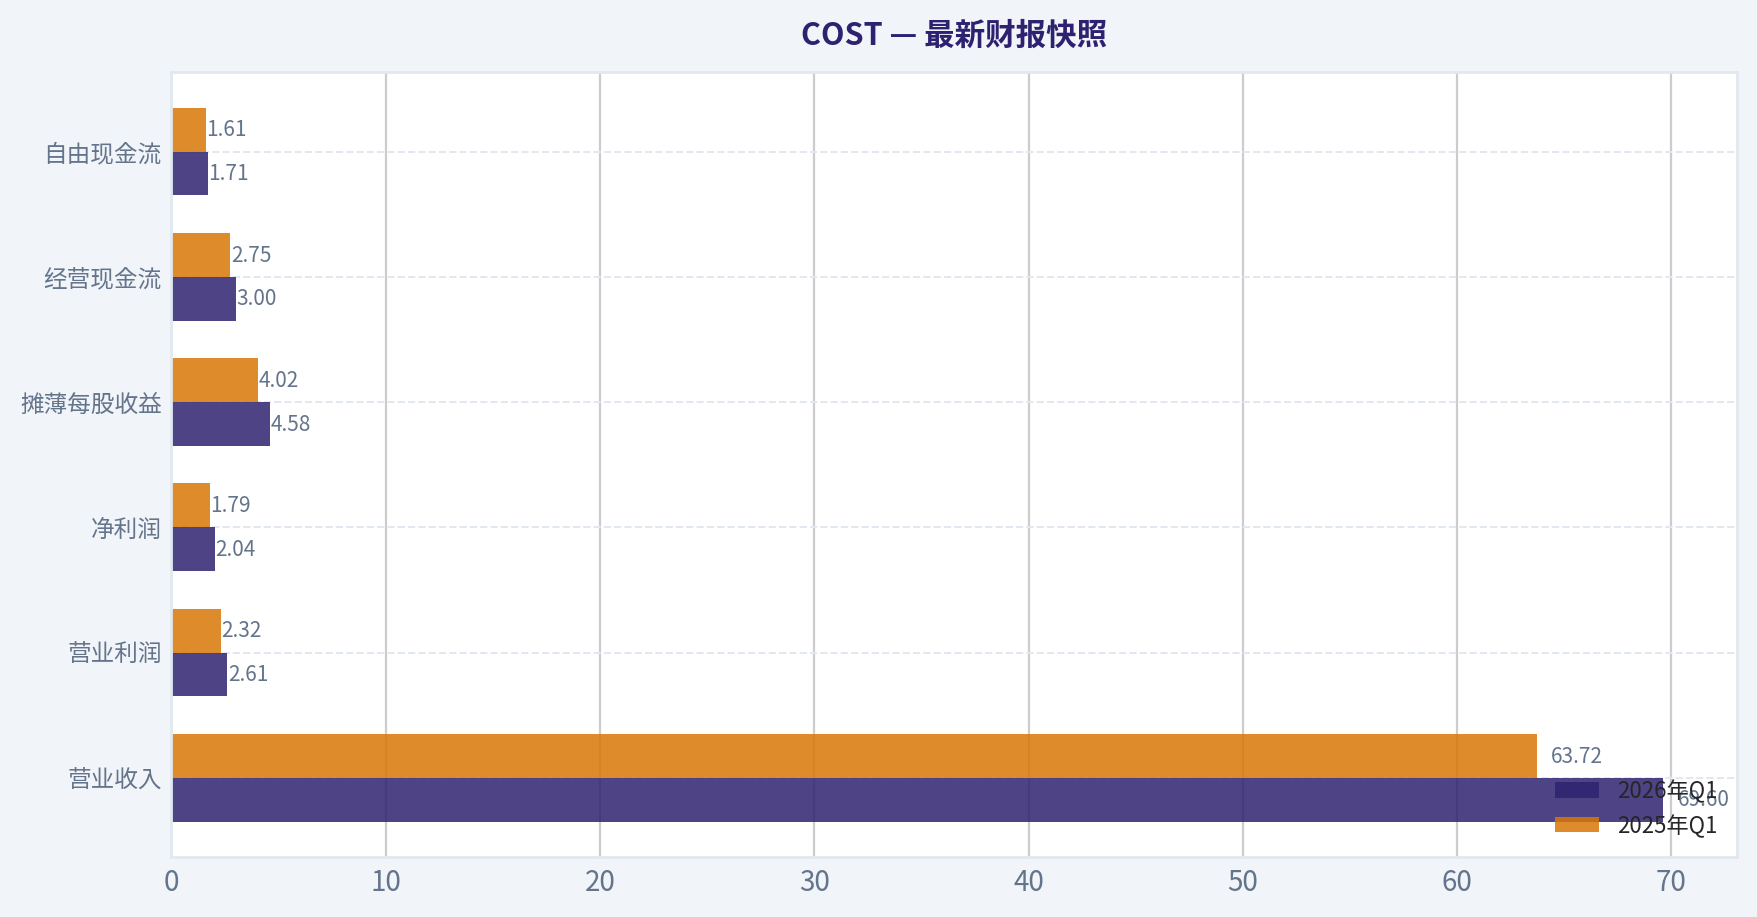Click the 4.58 value label
1757x917 pixels.
pos(291,424)
